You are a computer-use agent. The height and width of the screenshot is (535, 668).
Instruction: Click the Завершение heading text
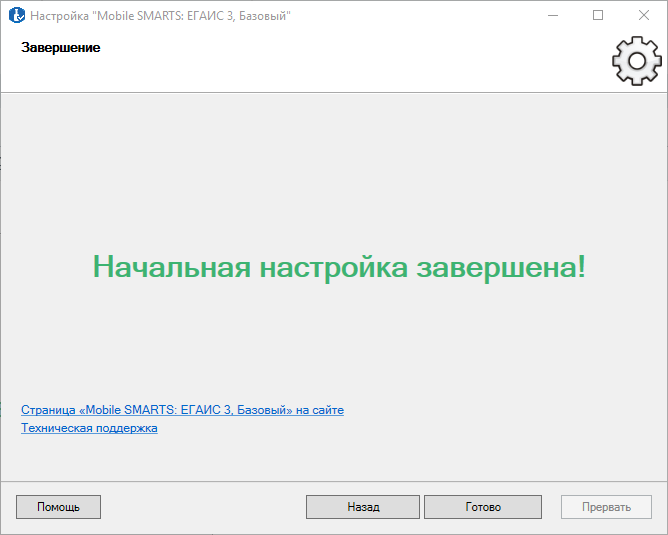(60, 47)
